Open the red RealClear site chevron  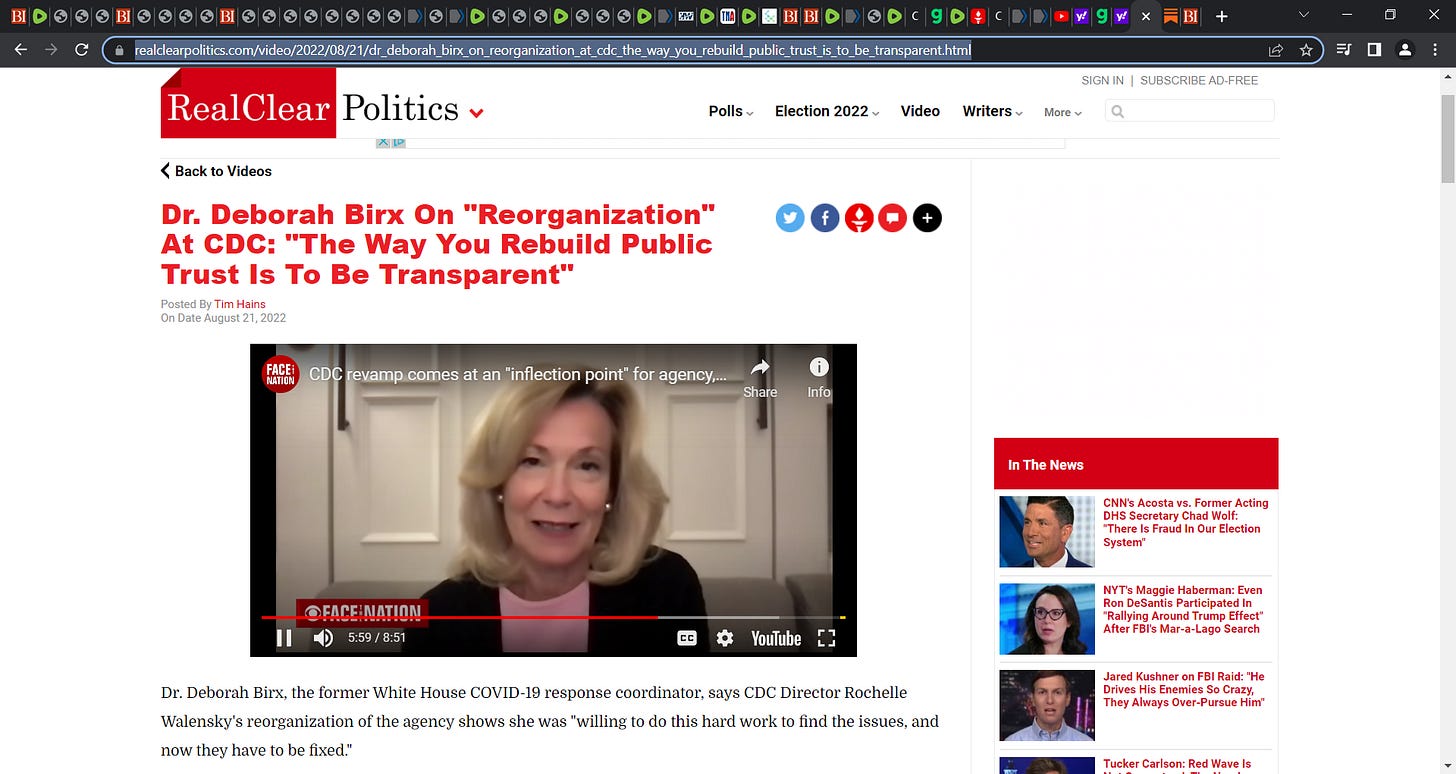point(476,113)
